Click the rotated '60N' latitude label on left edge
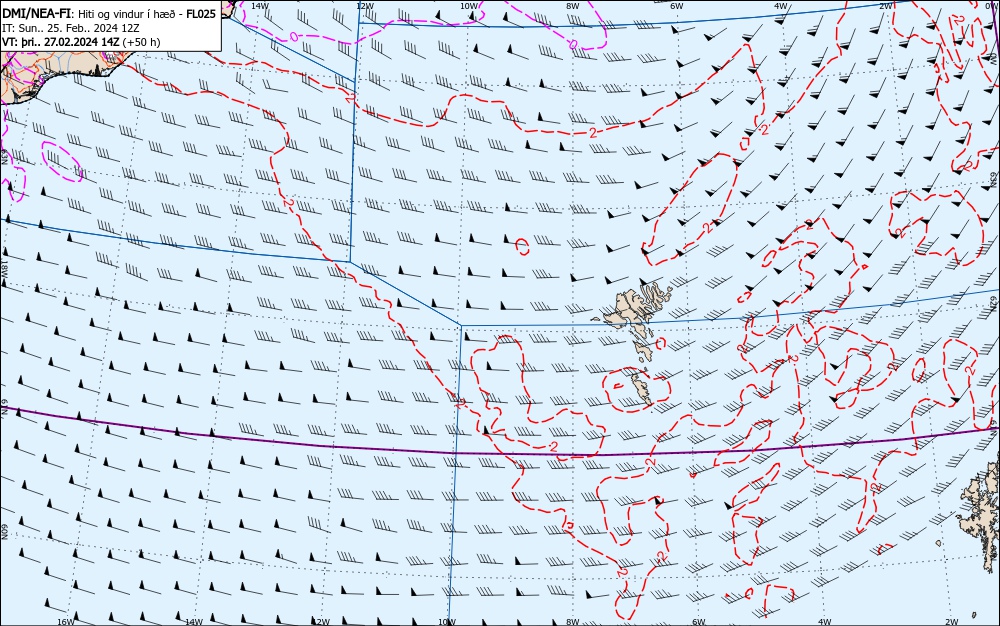The width and height of the screenshot is (1000, 626). click(x=4, y=532)
